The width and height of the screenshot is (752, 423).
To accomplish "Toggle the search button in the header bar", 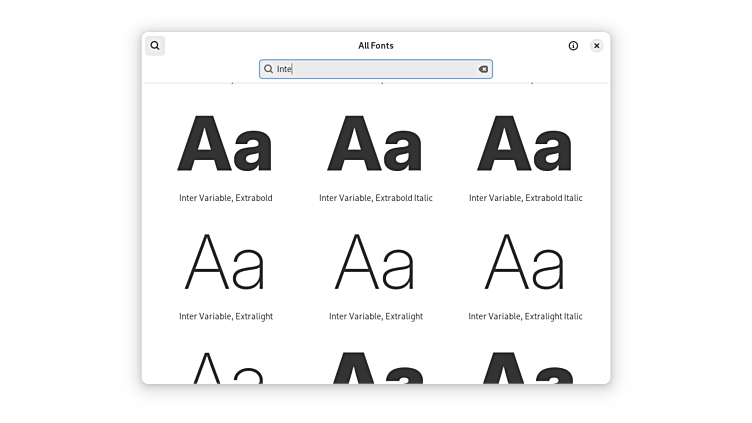I will pyautogui.click(x=155, y=45).
